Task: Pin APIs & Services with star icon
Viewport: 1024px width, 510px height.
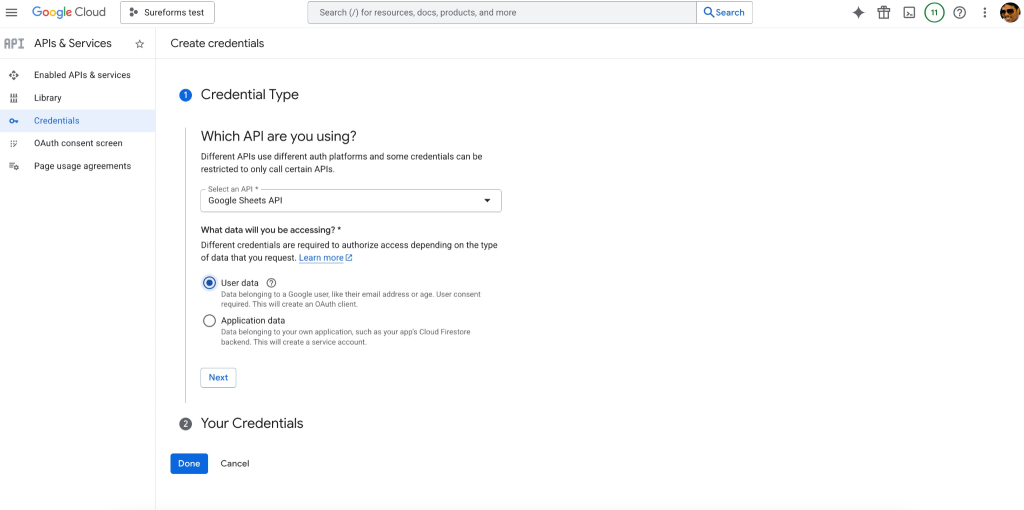Action: [x=139, y=44]
